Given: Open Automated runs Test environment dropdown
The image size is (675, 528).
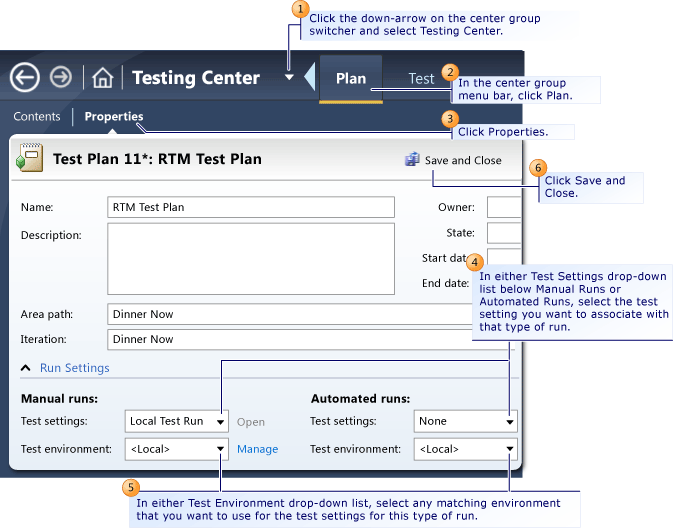Looking at the screenshot, I should point(465,449).
